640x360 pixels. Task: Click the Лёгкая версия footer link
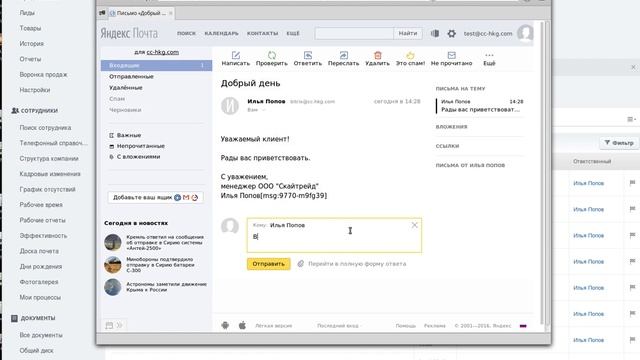[273, 326]
